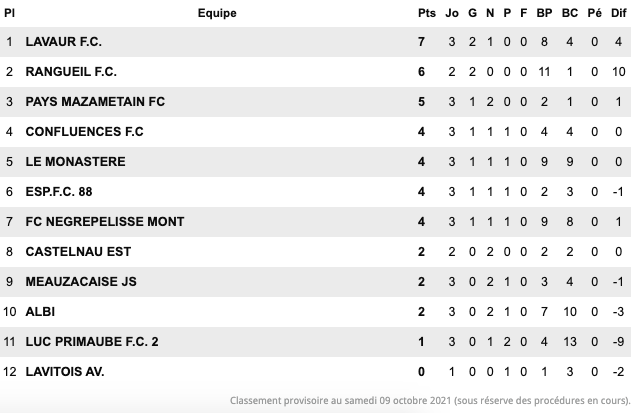Click the Equipe column header

pos(217,13)
